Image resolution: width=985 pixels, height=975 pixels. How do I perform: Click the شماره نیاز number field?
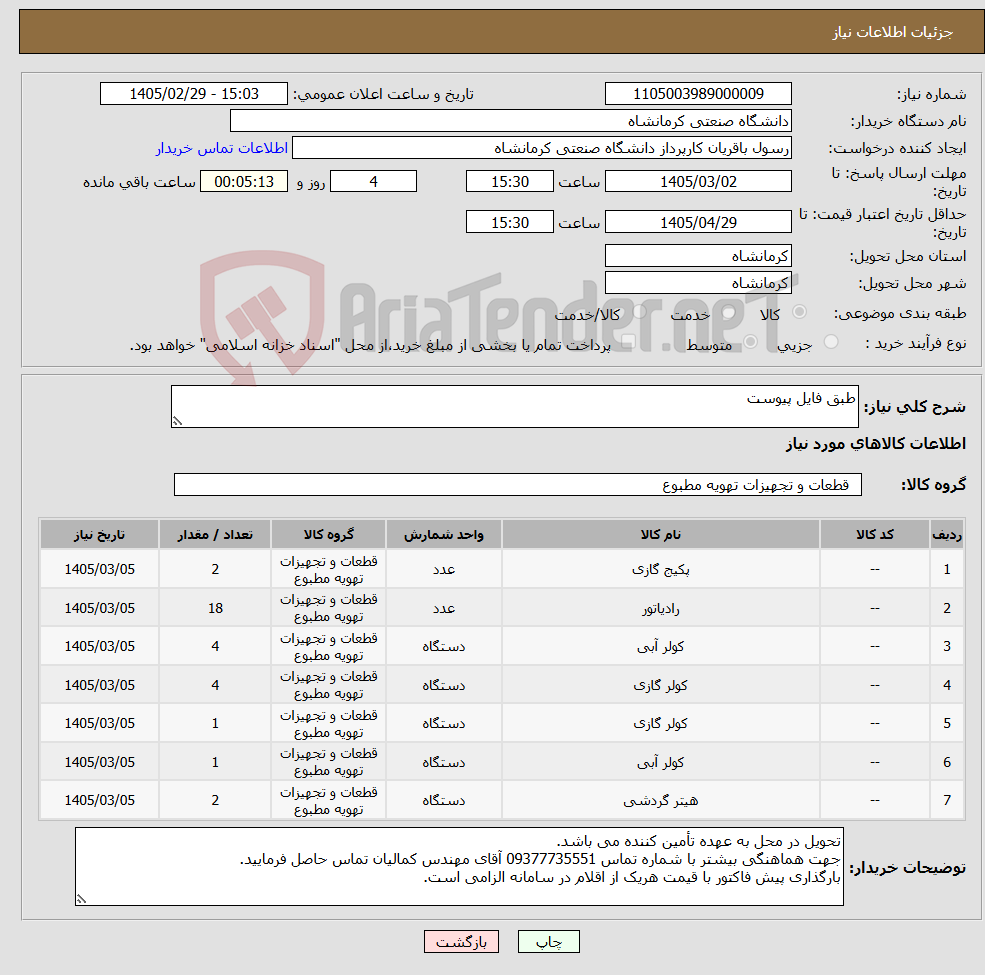pos(698,94)
